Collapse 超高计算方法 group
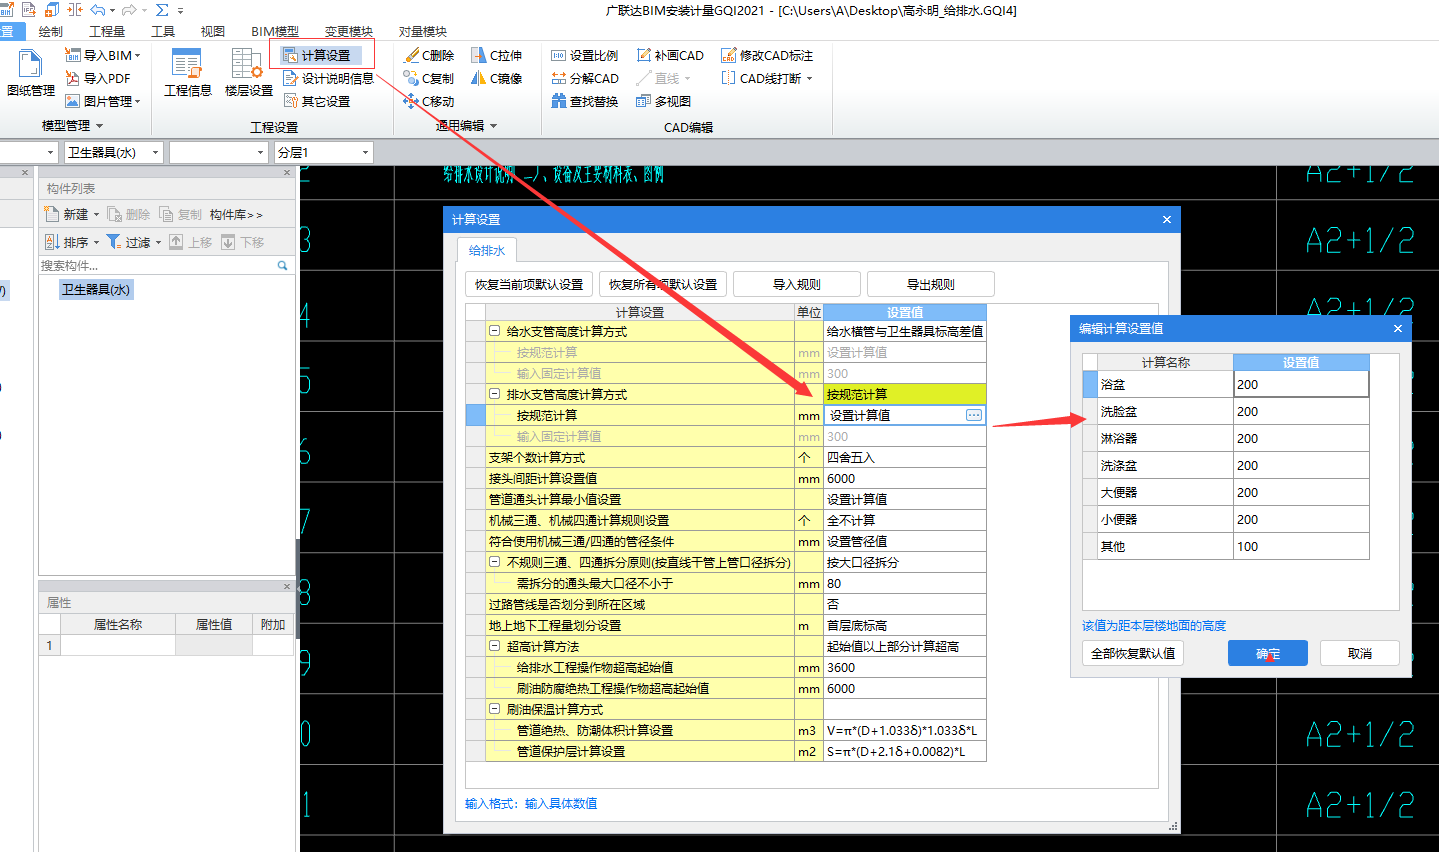The width and height of the screenshot is (1439, 852). (x=494, y=646)
